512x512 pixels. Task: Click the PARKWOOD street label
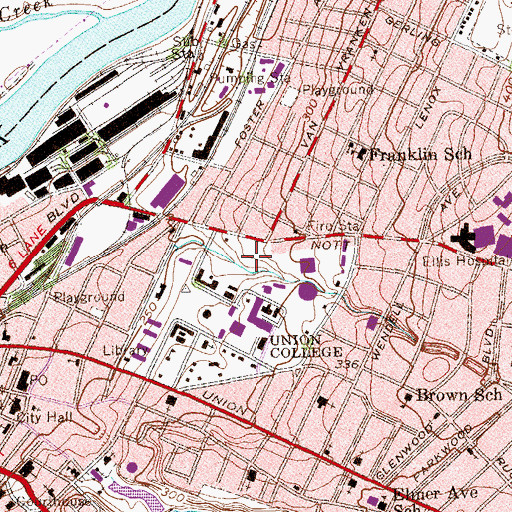[x=444, y=453]
